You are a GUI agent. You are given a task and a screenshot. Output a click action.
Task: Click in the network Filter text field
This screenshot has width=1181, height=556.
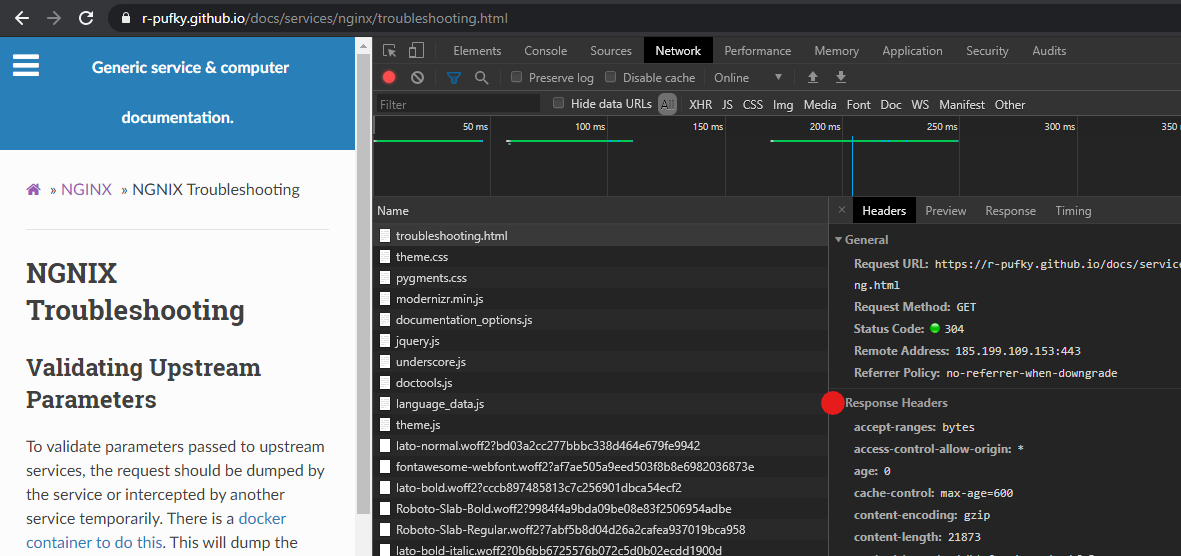pos(458,104)
